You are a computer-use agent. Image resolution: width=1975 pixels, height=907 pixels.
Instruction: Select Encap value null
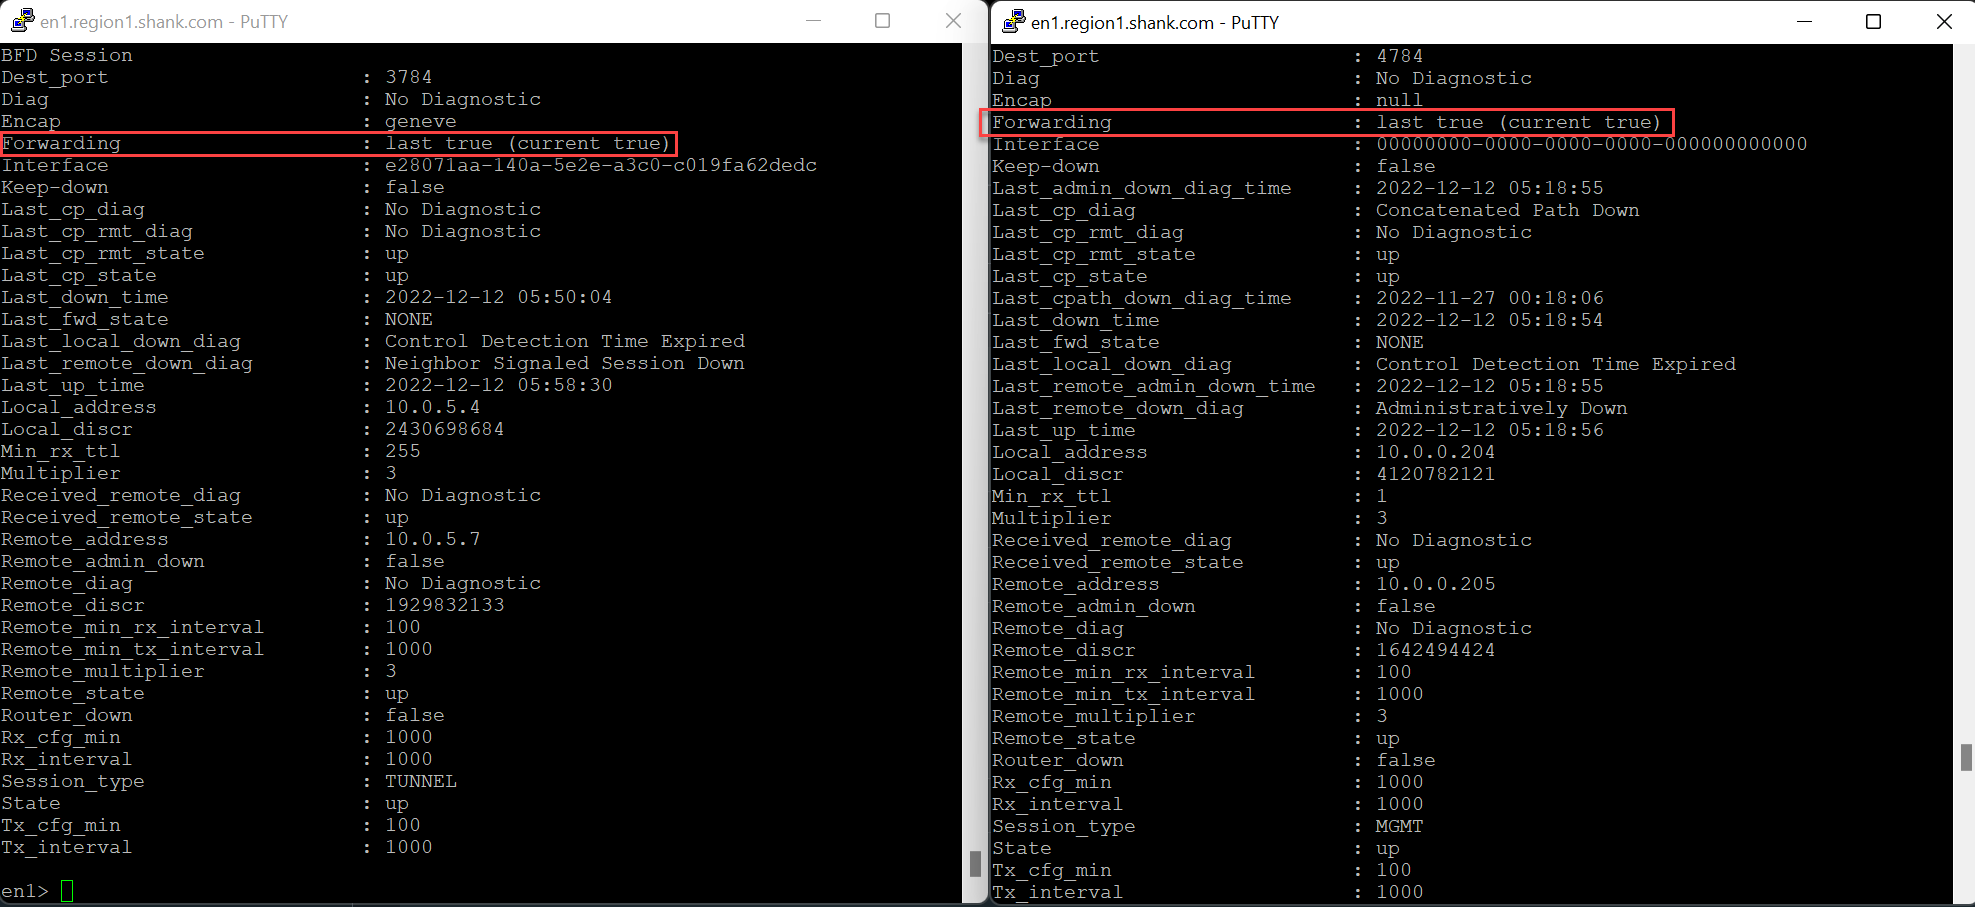(1400, 100)
